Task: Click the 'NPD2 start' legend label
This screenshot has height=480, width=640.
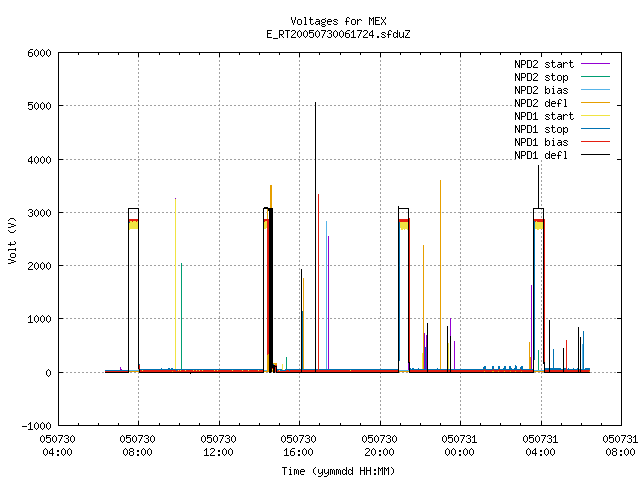Action: pos(544,64)
